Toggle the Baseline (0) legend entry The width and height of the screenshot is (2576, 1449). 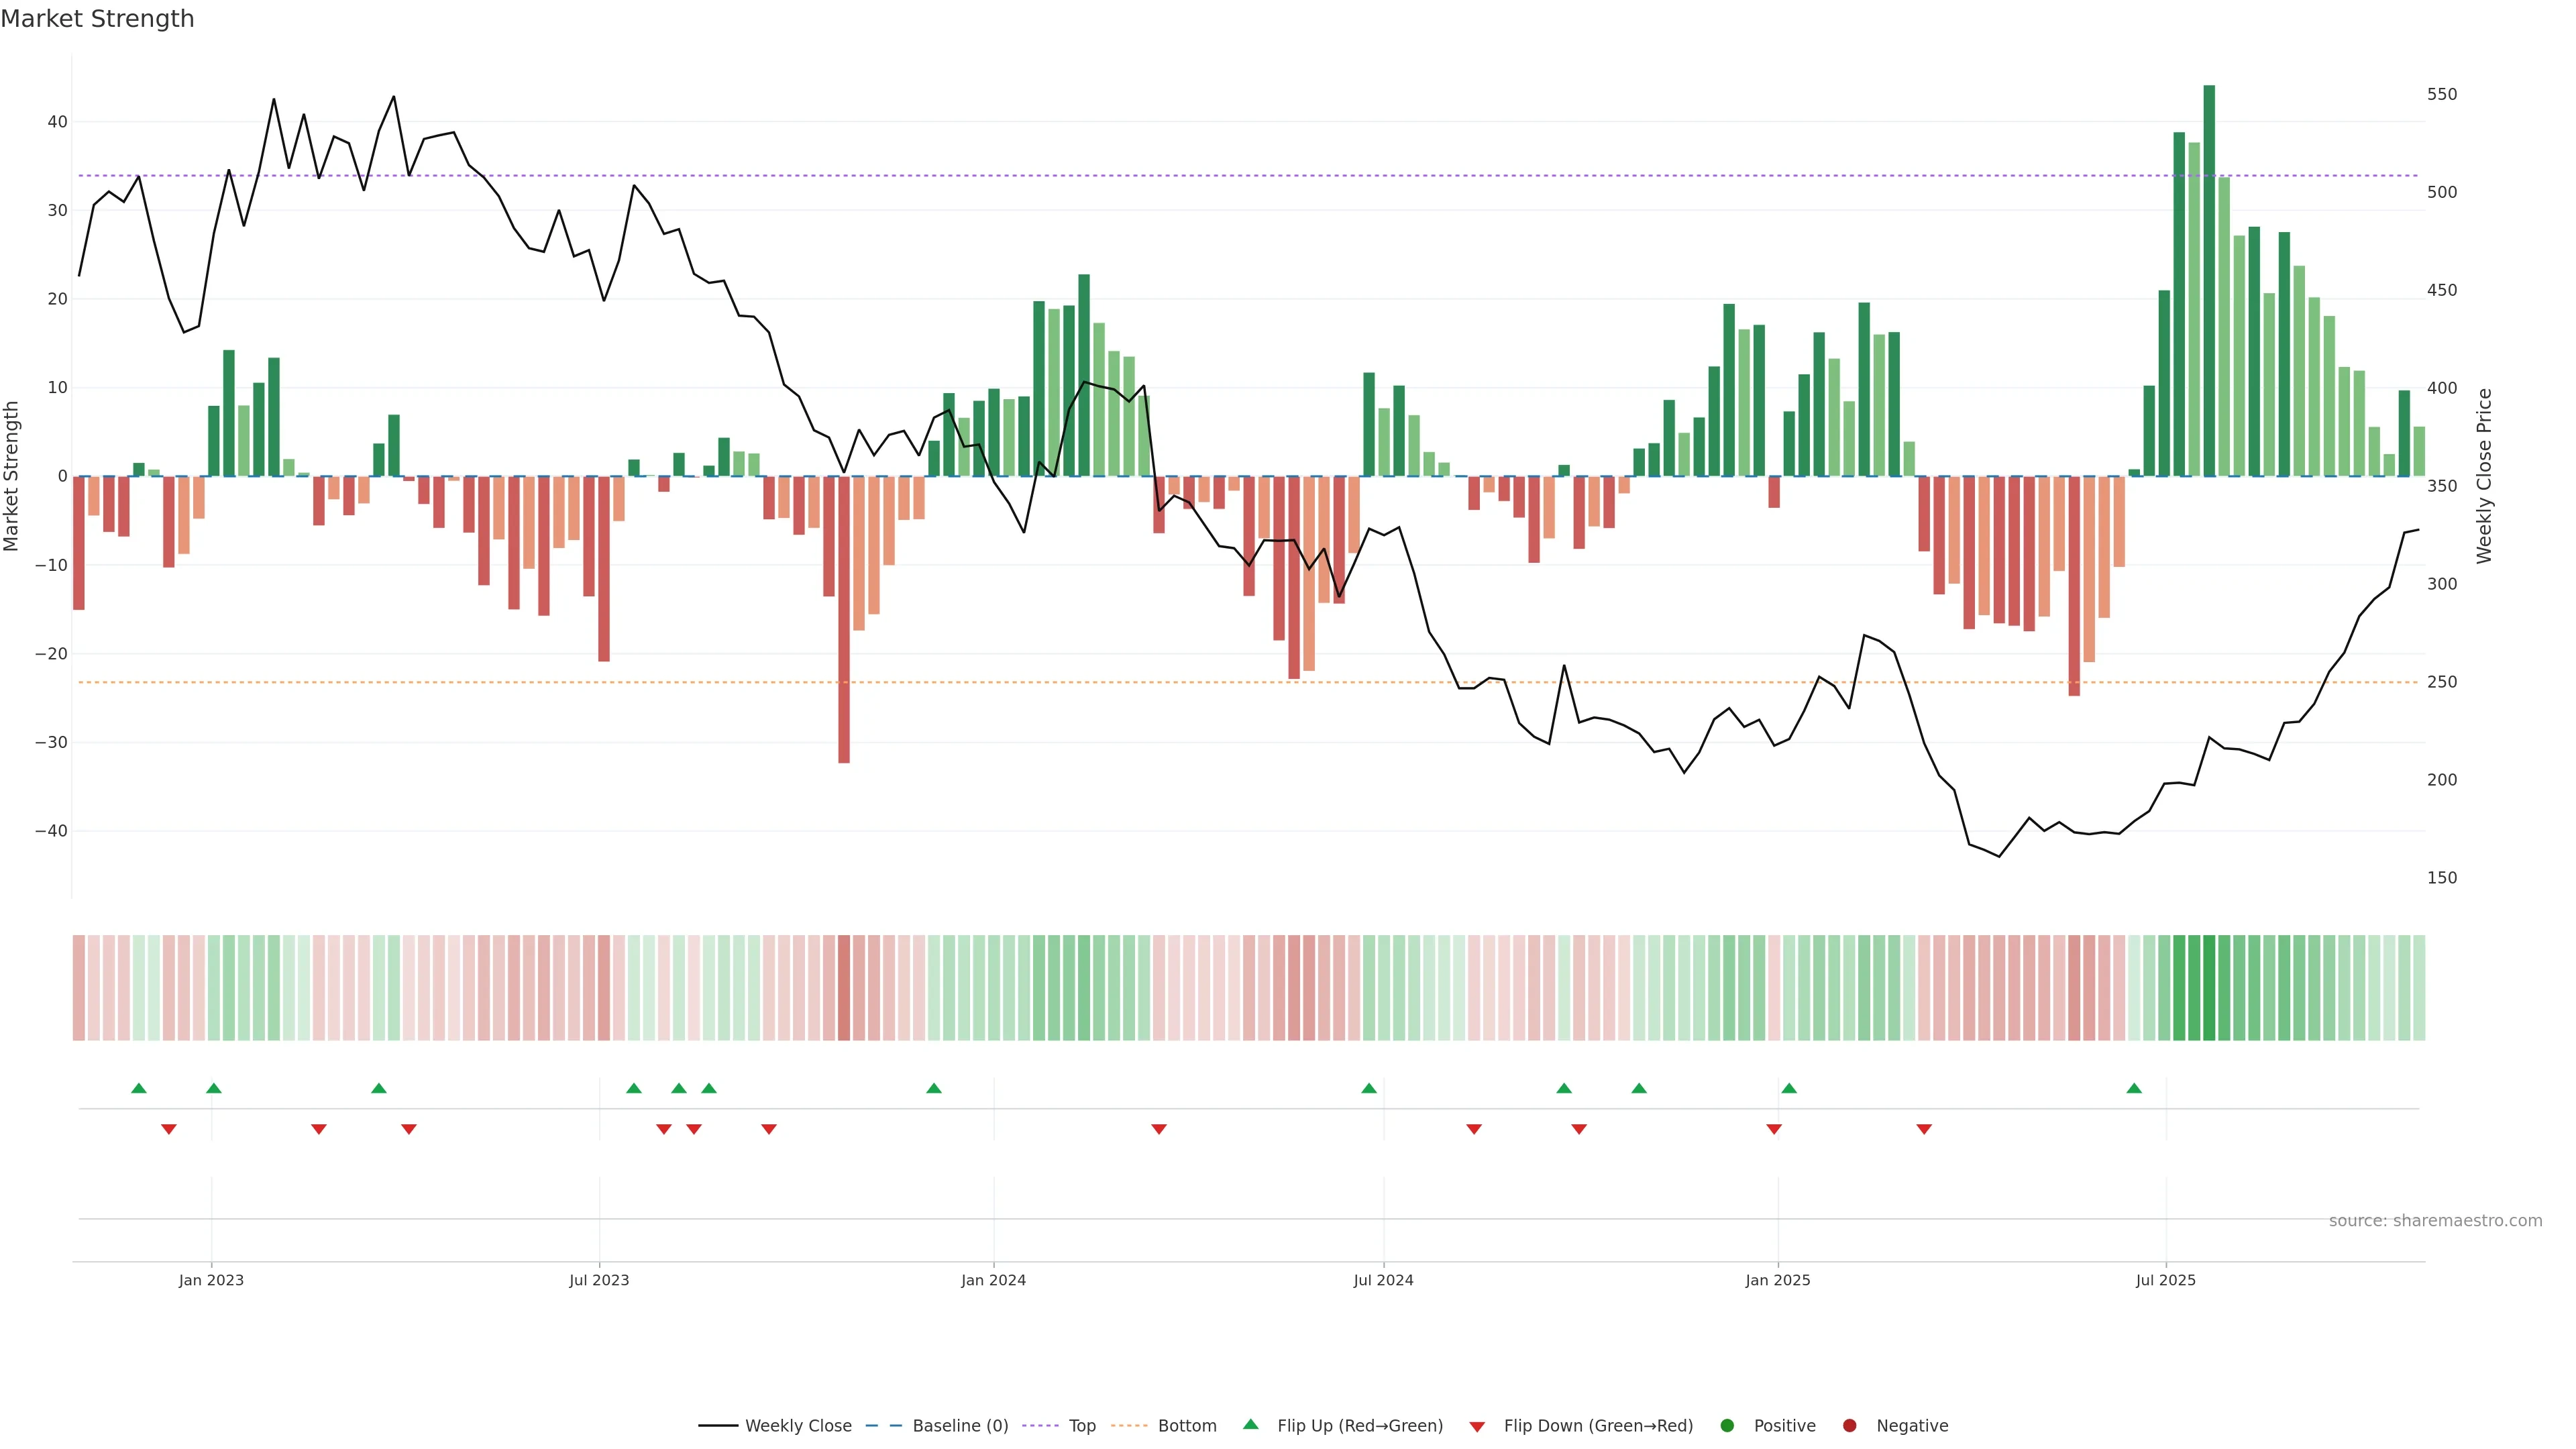coord(959,1426)
